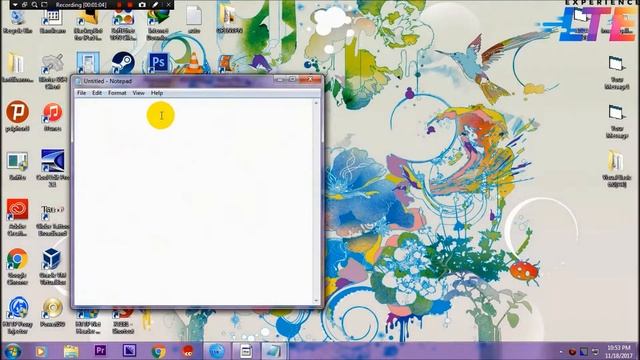
Task: Select the CoolTalk shortcut beside the shield icon
Action: (52, 167)
